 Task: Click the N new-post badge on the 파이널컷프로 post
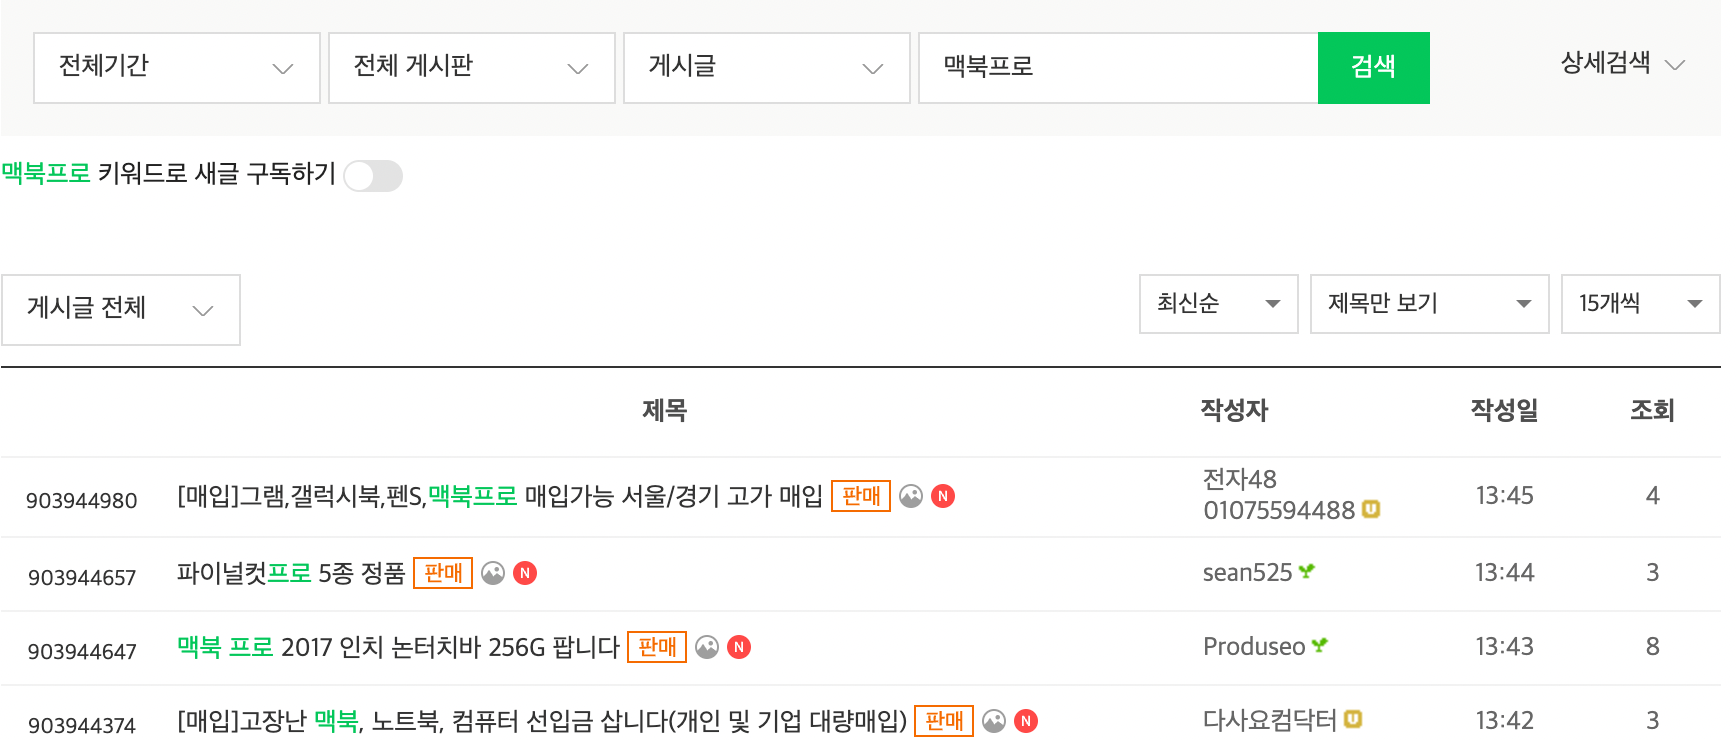click(x=526, y=572)
